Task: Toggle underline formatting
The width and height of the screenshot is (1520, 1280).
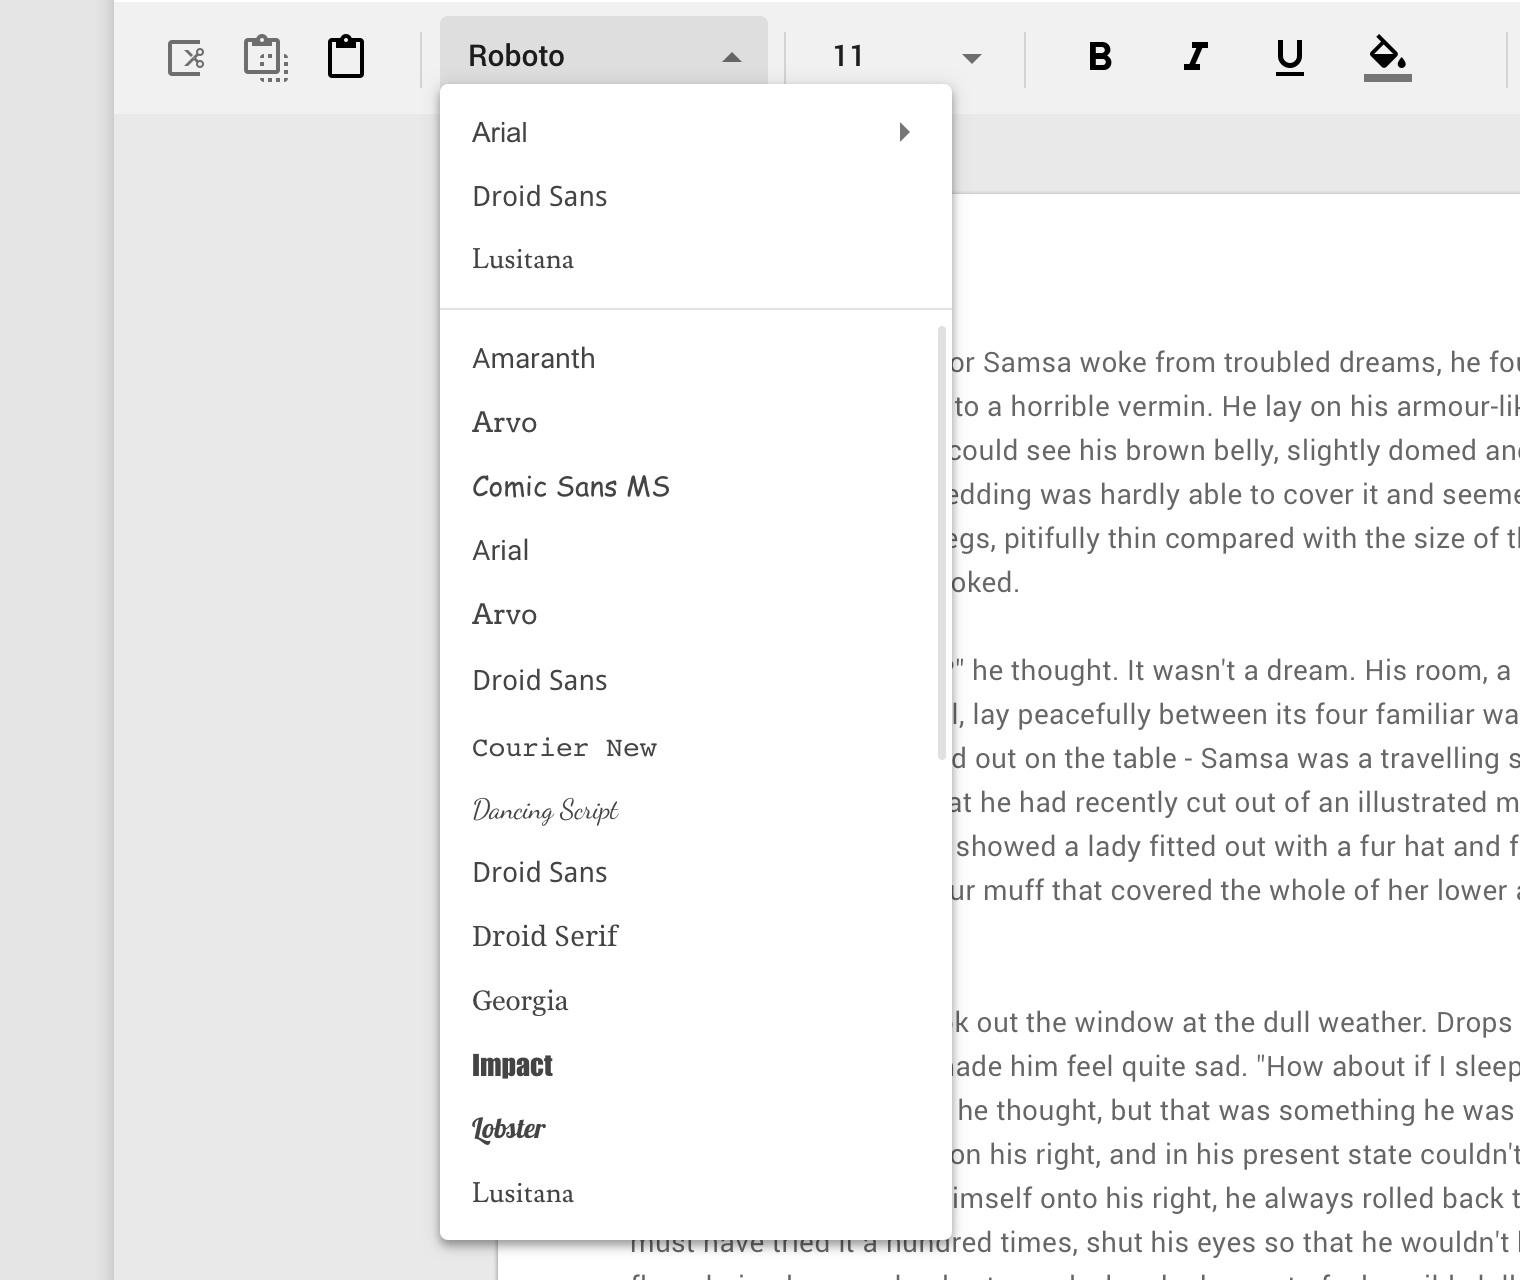Action: pos(1288,57)
